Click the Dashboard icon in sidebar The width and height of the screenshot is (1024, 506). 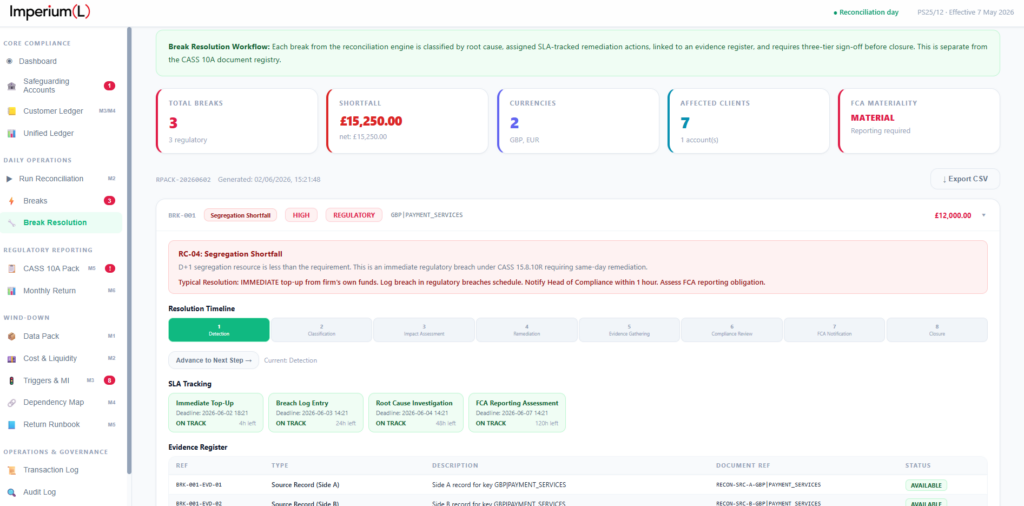point(9,61)
